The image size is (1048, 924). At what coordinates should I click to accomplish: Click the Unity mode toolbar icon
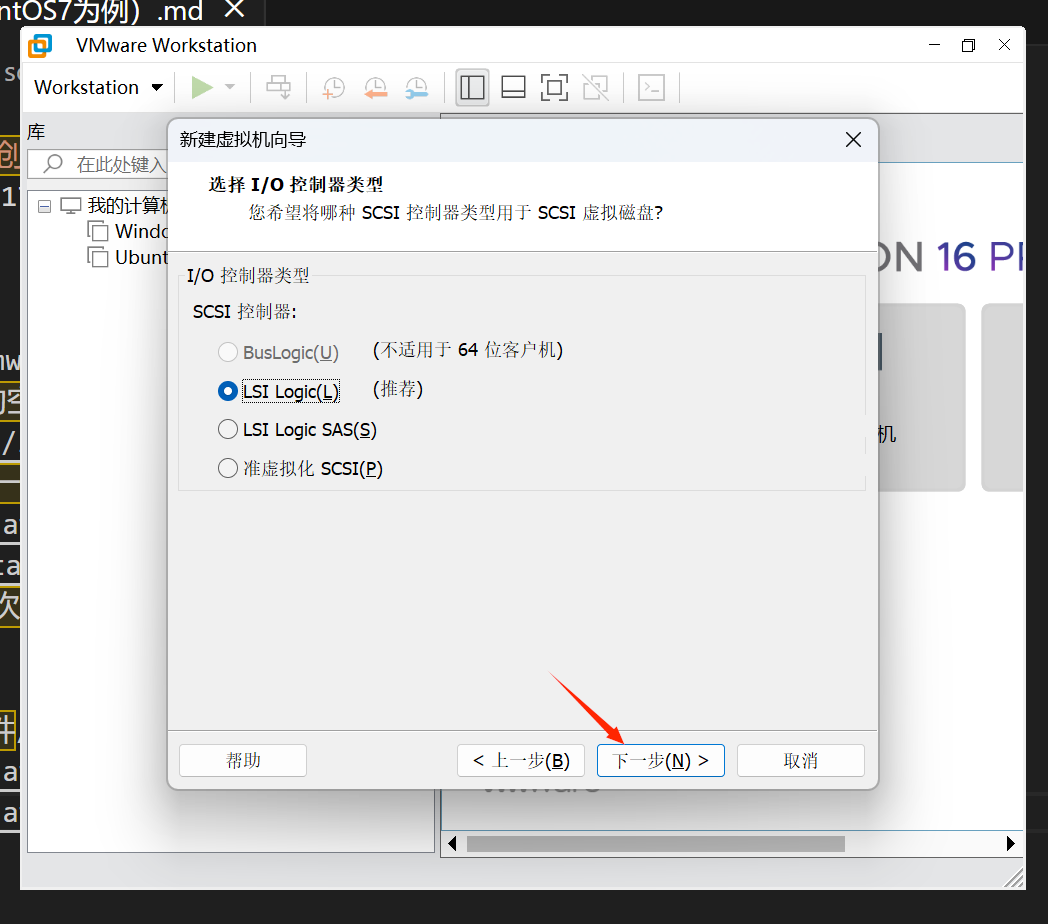tap(596, 88)
